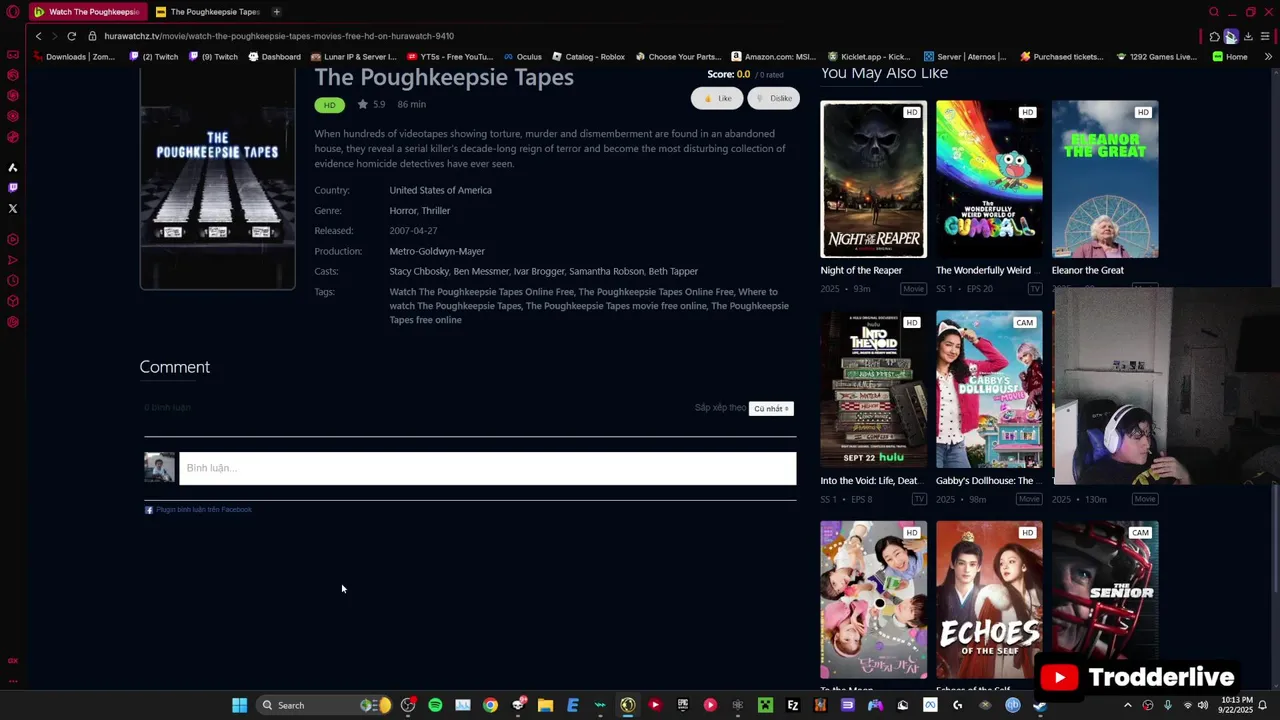Open the Dashboard bookmark
The image size is (1280, 720).
[274, 57]
